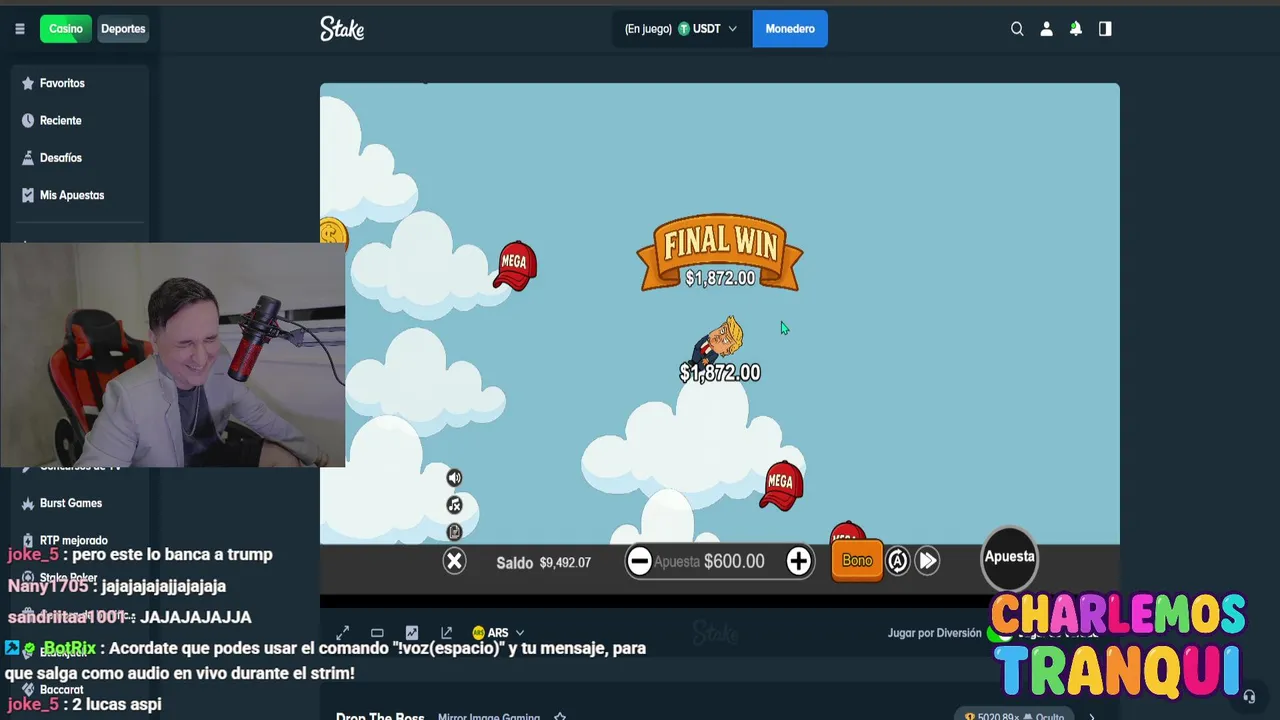Image resolution: width=1280 pixels, height=720 pixels.
Task: Open the live support headset icon
Action: click(1248, 697)
